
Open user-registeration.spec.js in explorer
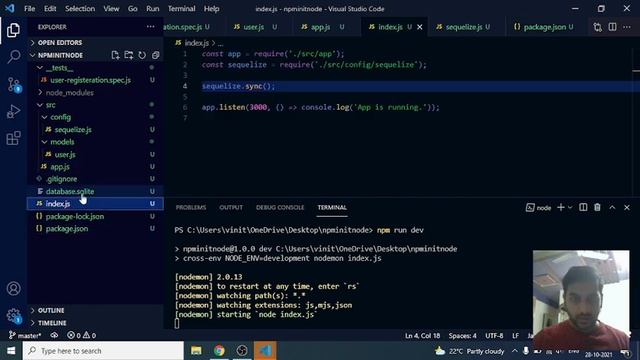pyautogui.click(x=91, y=80)
